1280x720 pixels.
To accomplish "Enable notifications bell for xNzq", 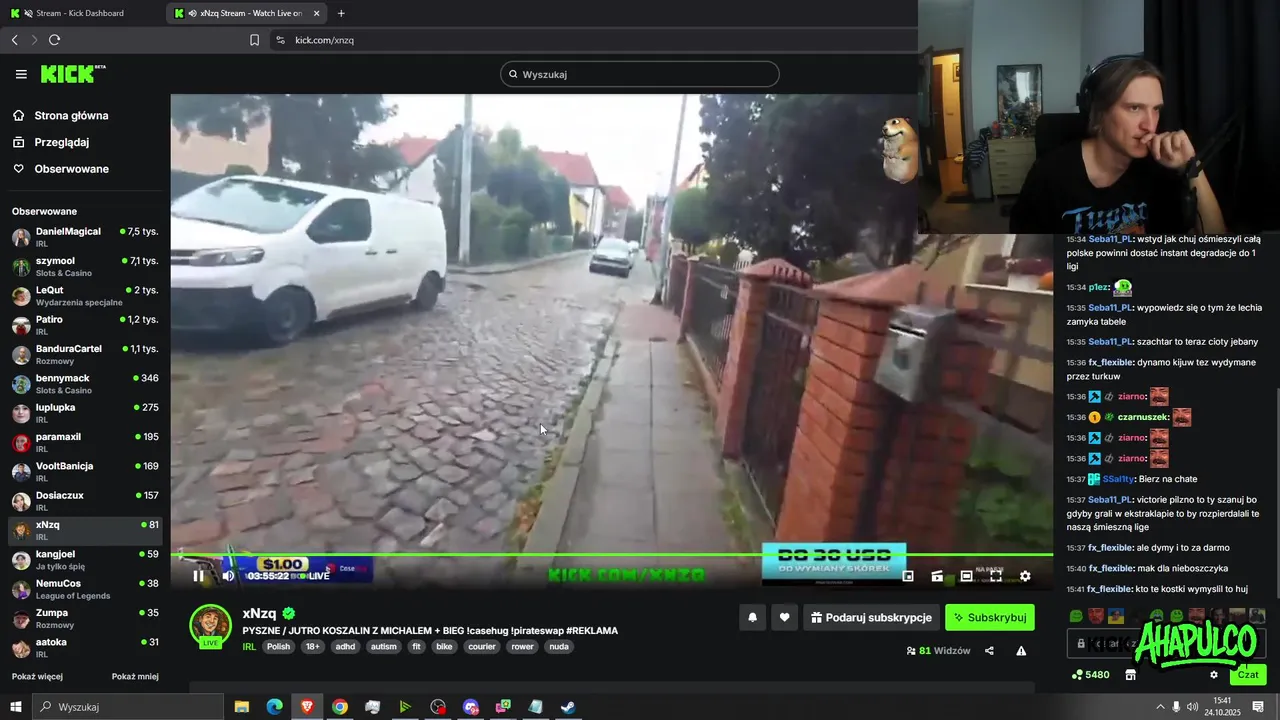I will point(752,618).
